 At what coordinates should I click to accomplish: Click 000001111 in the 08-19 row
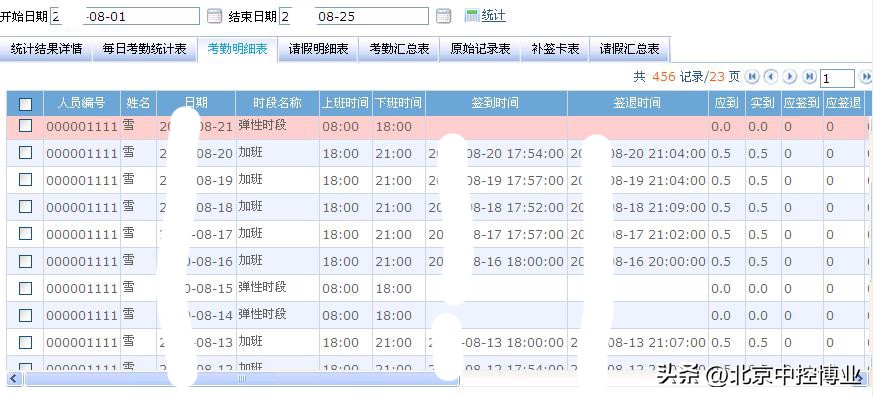[x=82, y=180]
